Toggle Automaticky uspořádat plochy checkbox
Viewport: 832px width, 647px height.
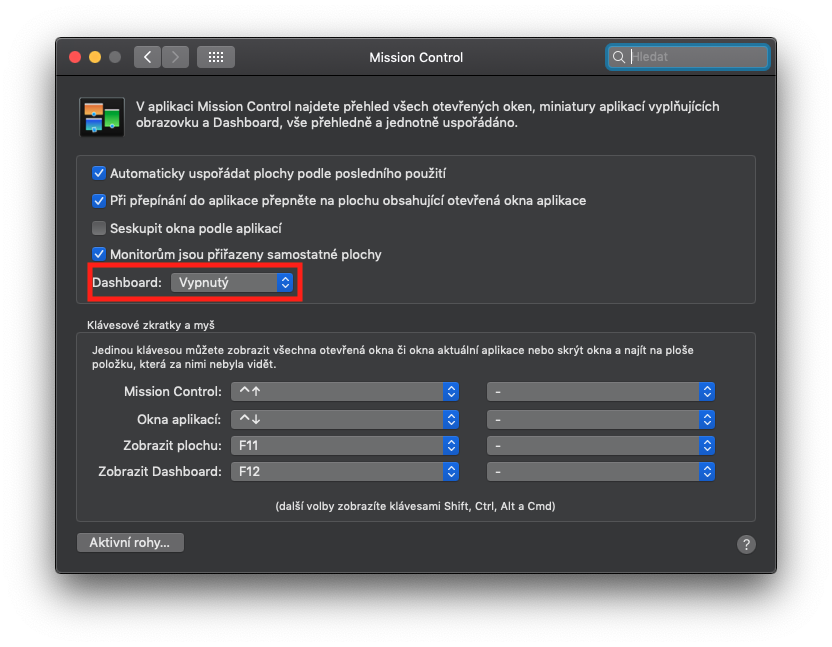(x=99, y=173)
